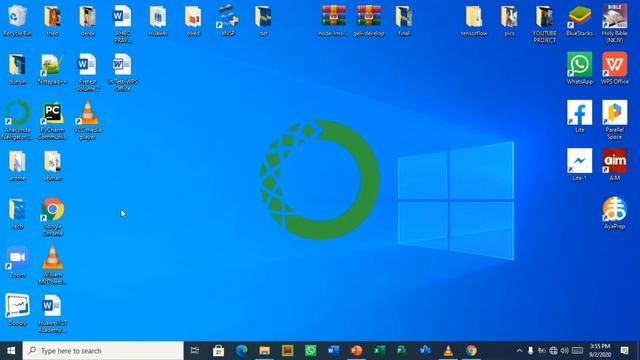Click the 'Type here to search' box
640x360 pixels.
coord(103,351)
